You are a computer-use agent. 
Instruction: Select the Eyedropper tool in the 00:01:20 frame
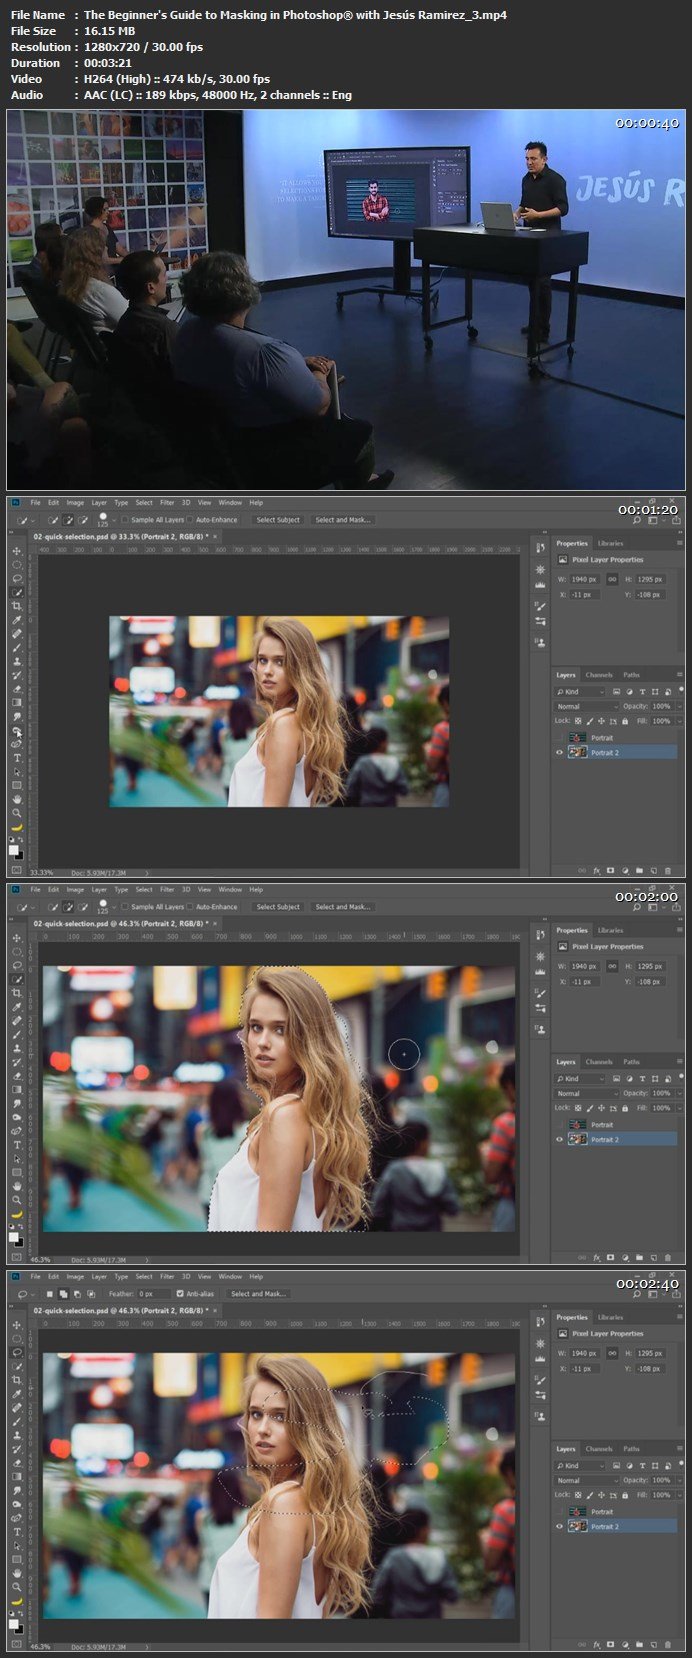16,620
